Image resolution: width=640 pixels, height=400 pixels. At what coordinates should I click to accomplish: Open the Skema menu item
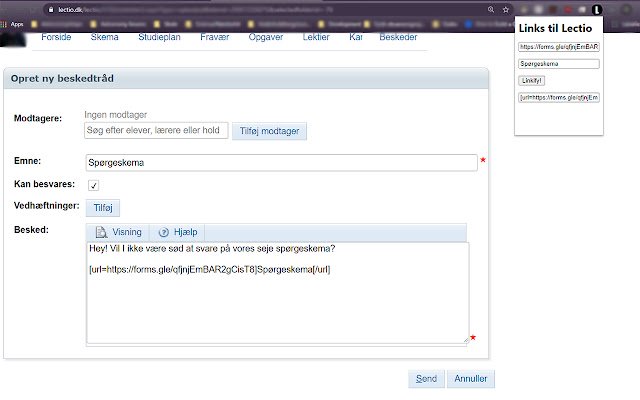pos(104,37)
